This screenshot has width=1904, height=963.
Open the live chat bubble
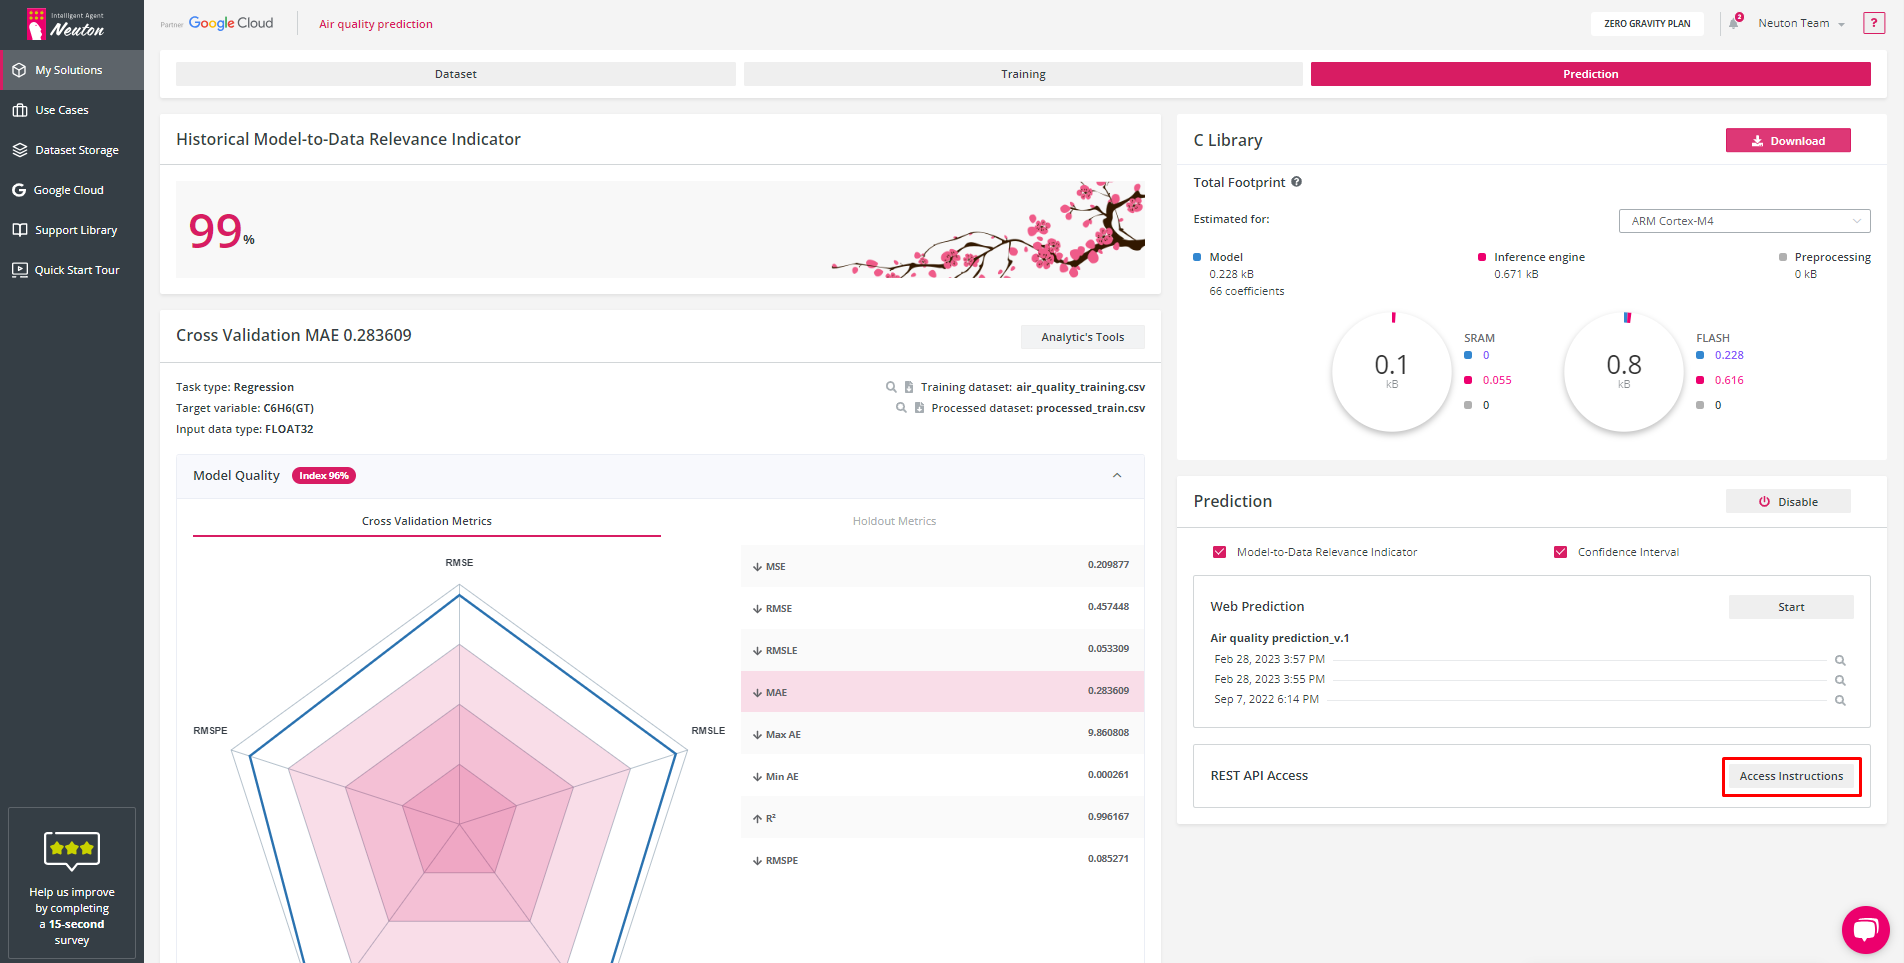(x=1865, y=930)
